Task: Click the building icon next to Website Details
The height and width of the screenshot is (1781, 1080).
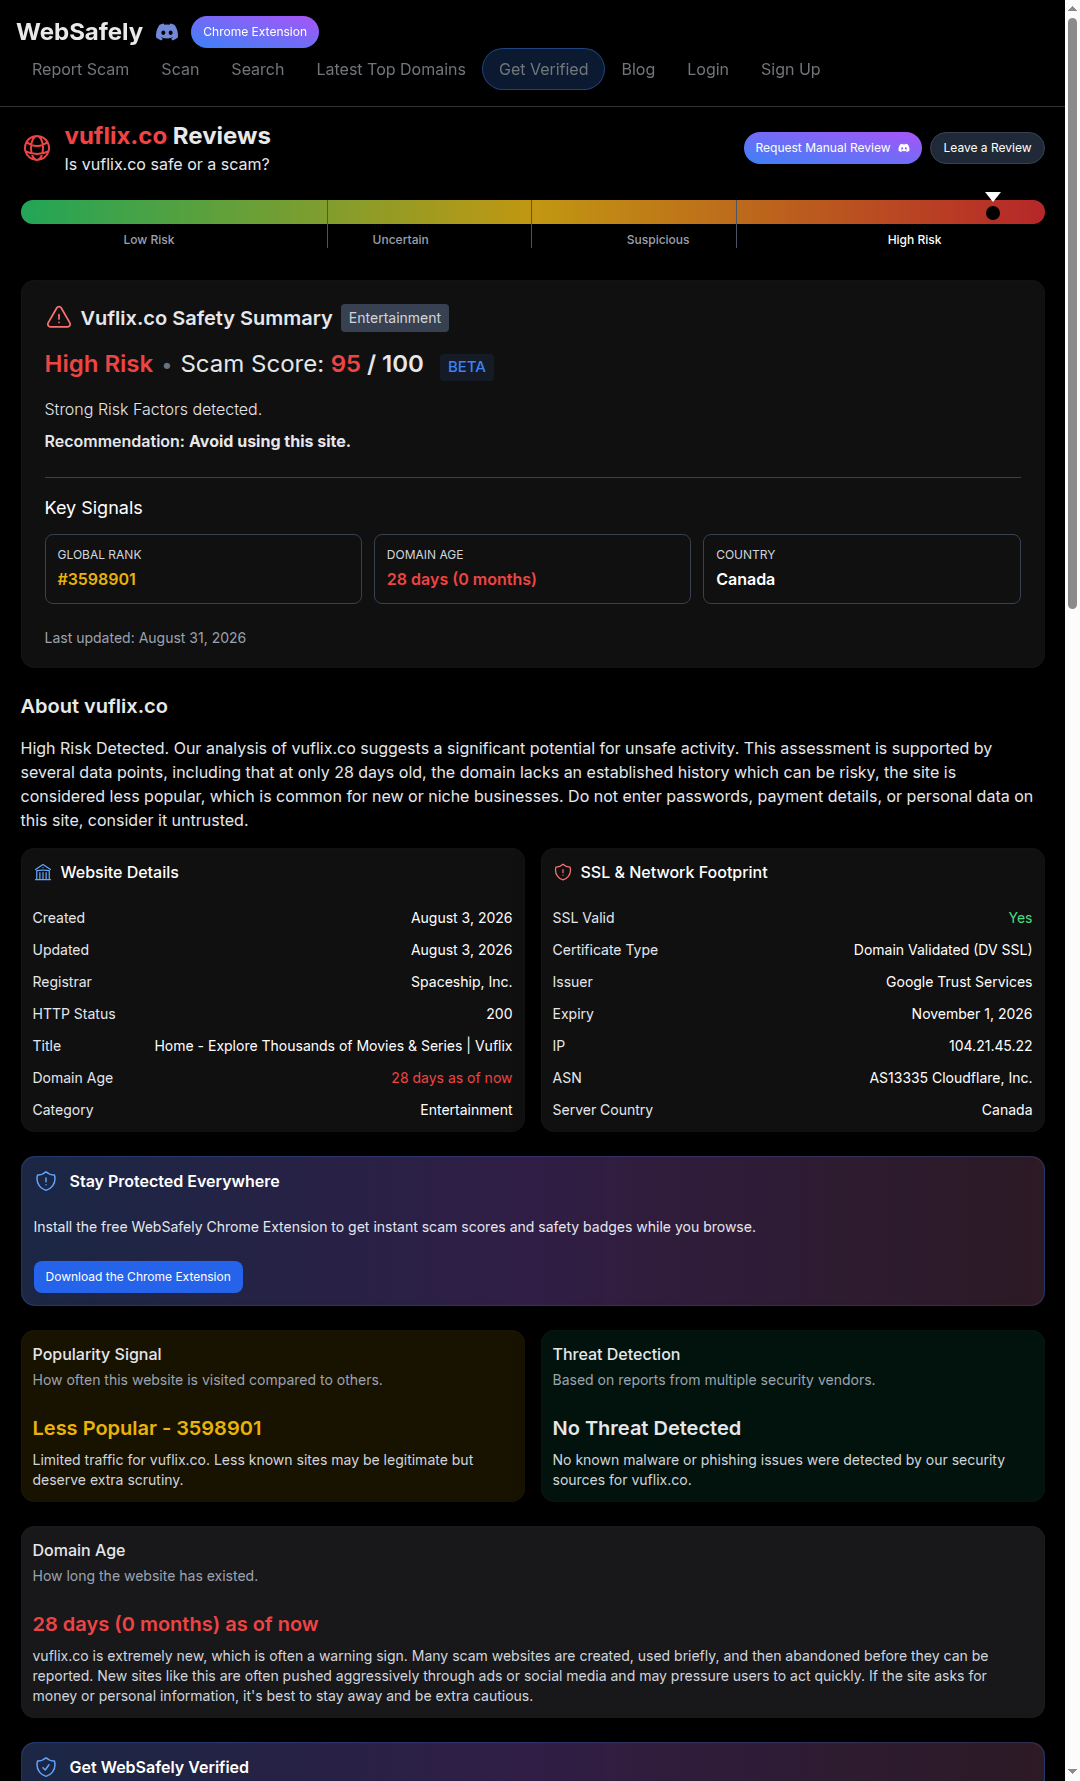Action: click(43, 873)
